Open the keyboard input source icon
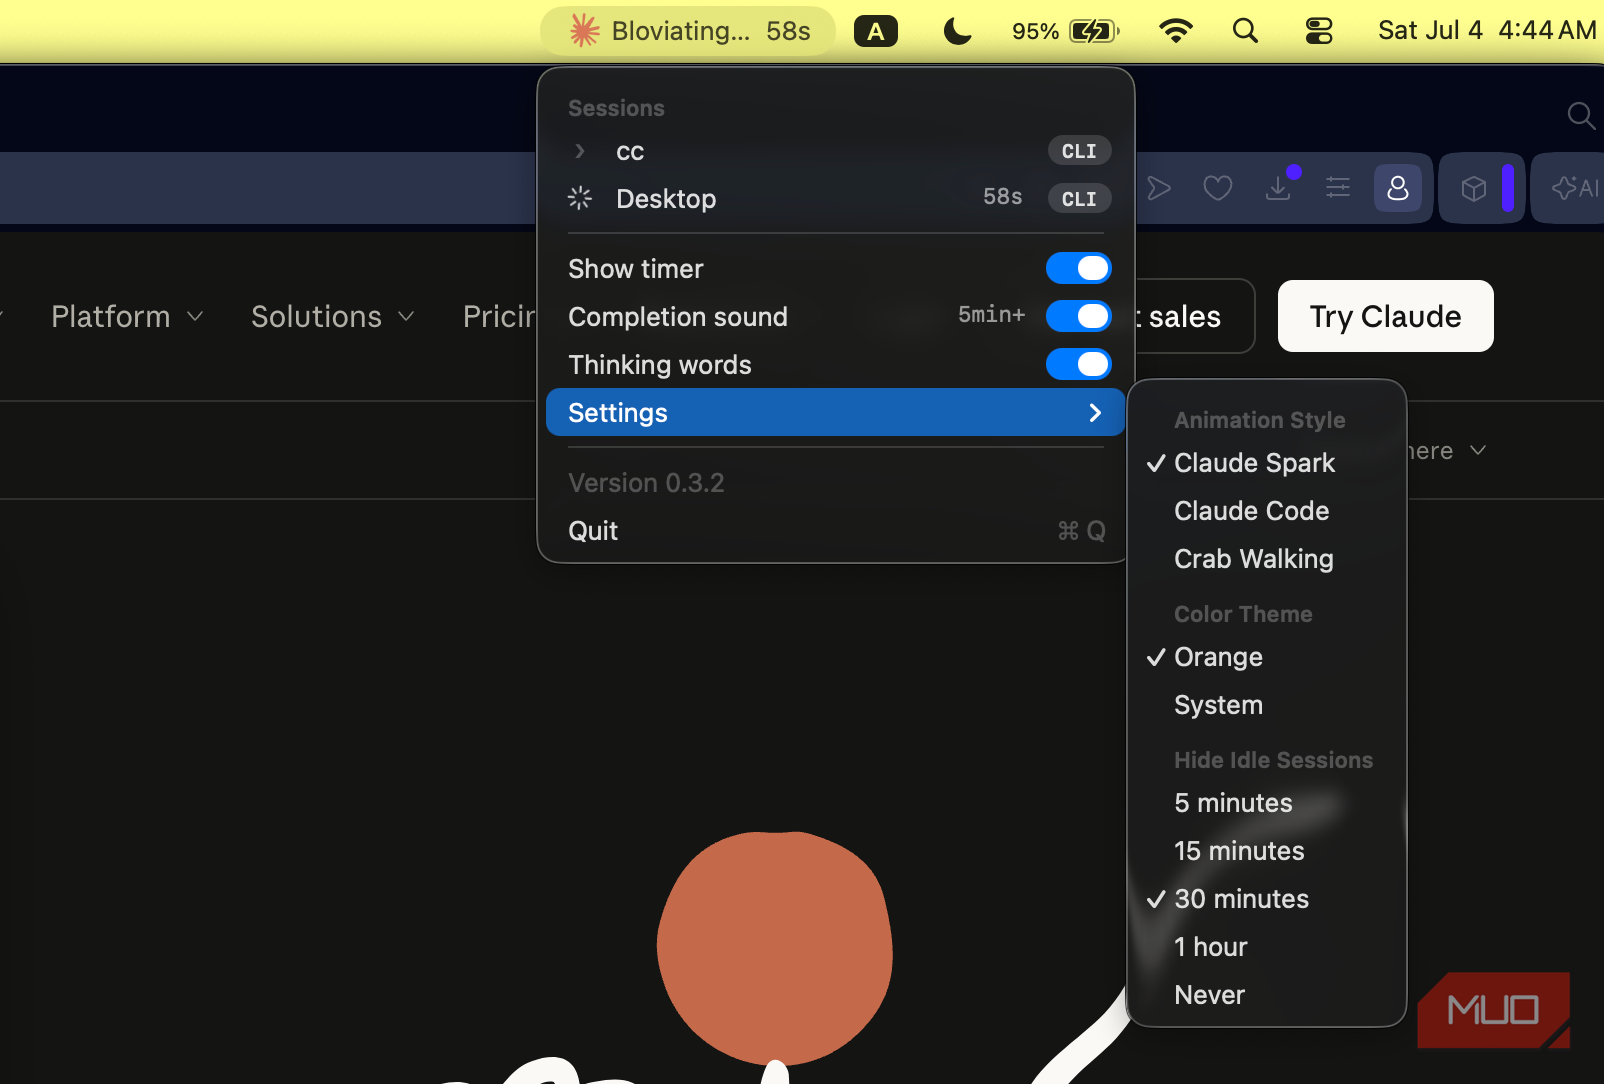The image size is (1604, 1084). pyautogui.click(x=876, y=31)
